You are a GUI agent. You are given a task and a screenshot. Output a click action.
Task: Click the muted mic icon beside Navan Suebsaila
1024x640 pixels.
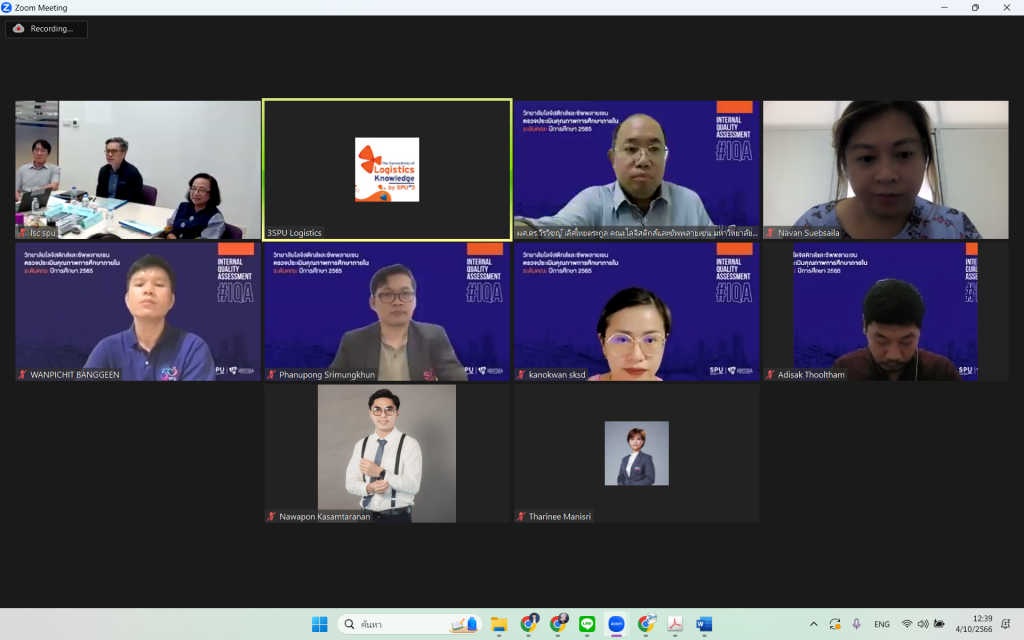(x=771, y=232)
